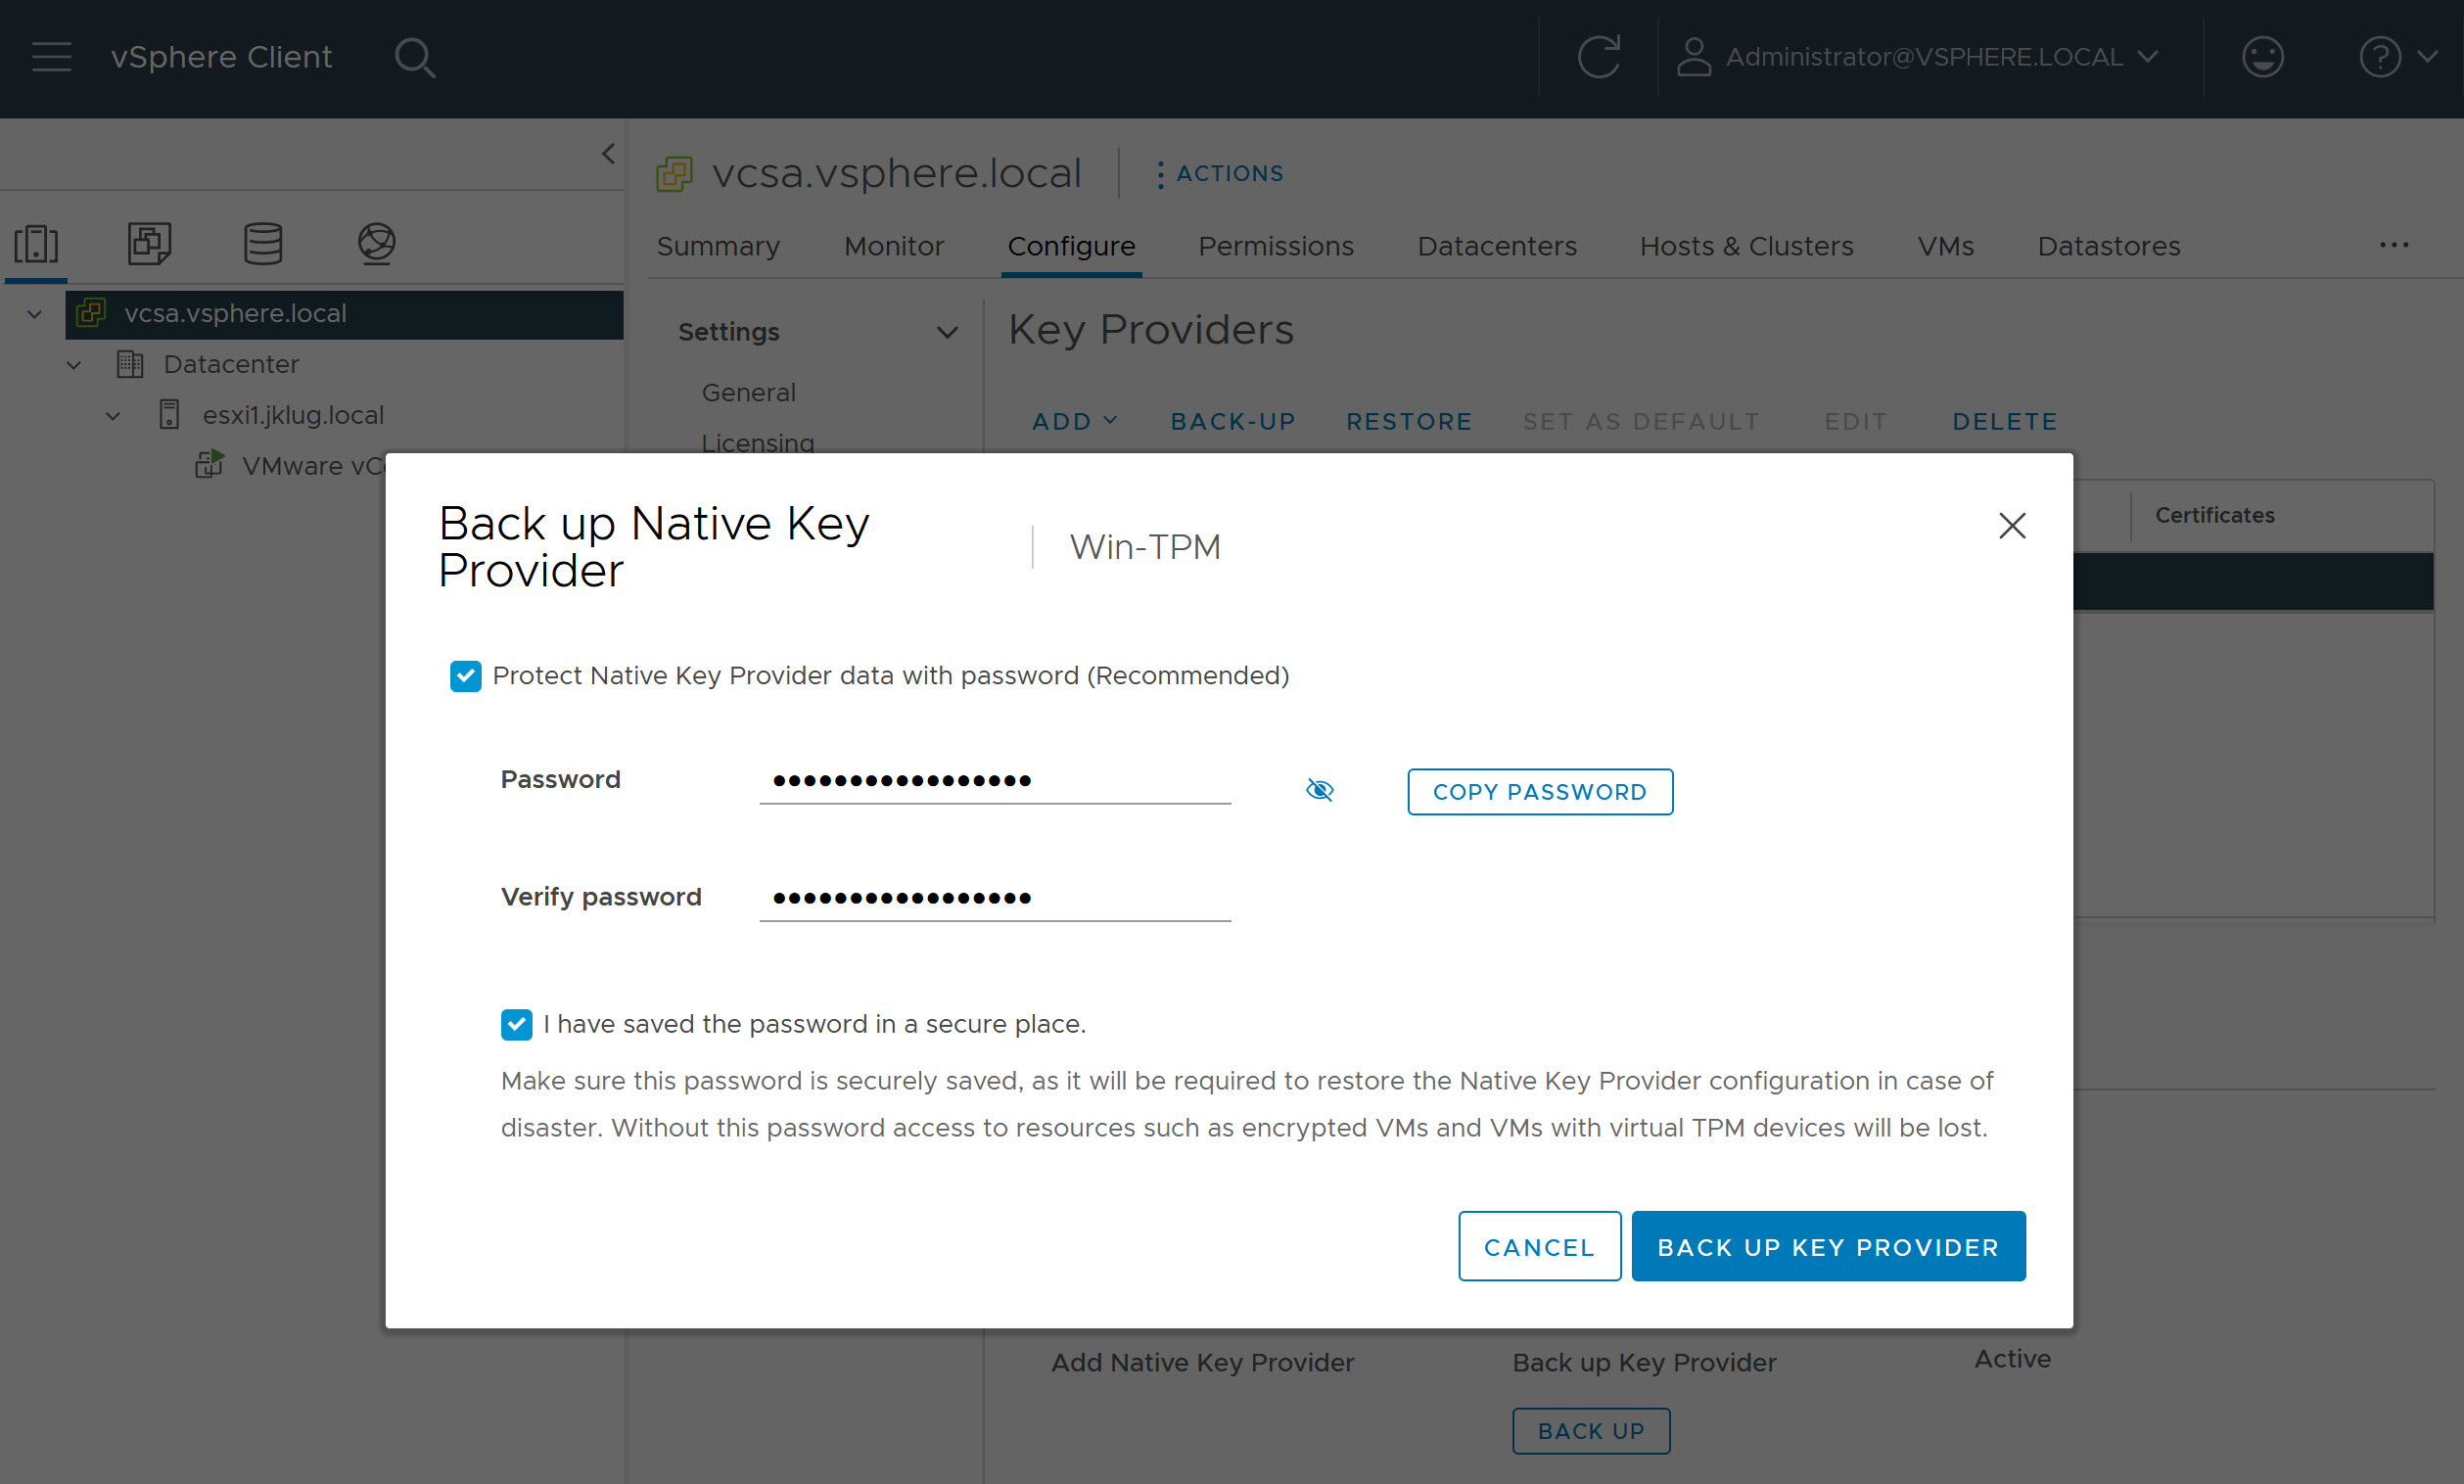Uncheck Protect Native Key Provider with password
The width and height of the screenshot is (2464, 1484).
click(x=465, y=676)
